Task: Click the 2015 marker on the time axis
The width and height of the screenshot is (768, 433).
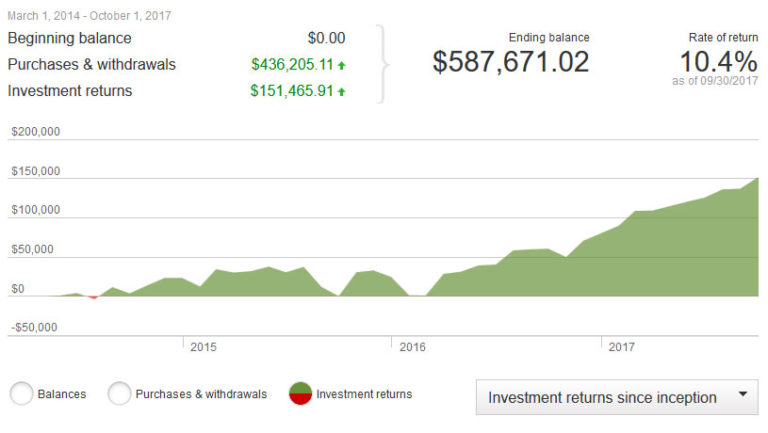Action: [203, 347]
